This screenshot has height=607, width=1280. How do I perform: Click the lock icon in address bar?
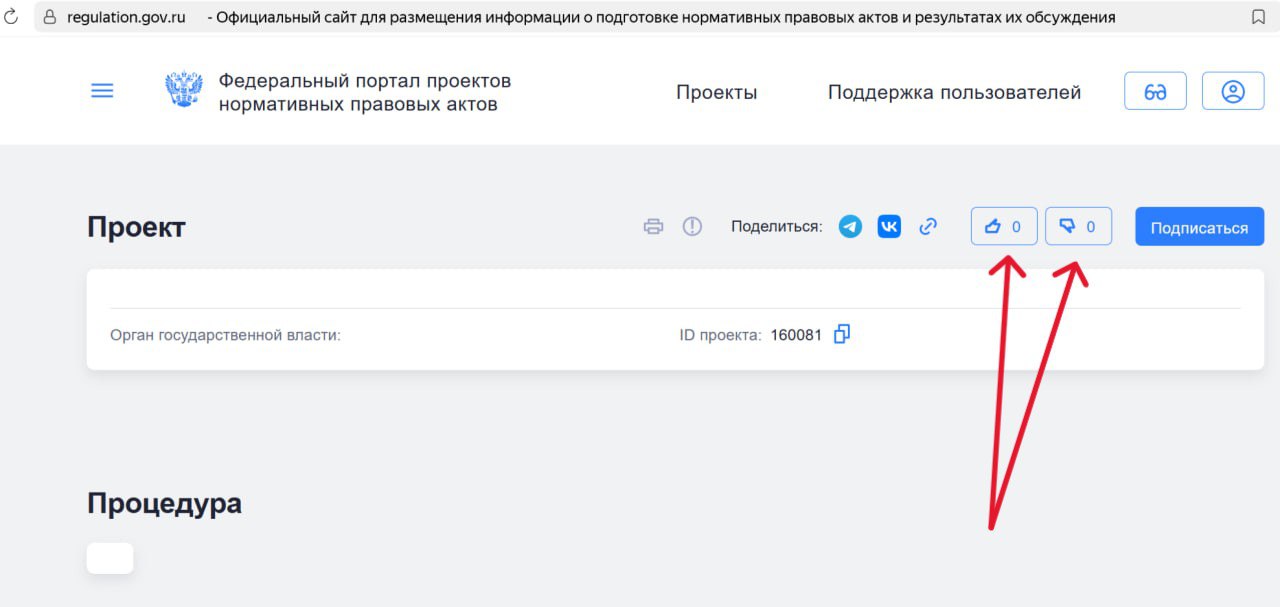tap(50, 17)
